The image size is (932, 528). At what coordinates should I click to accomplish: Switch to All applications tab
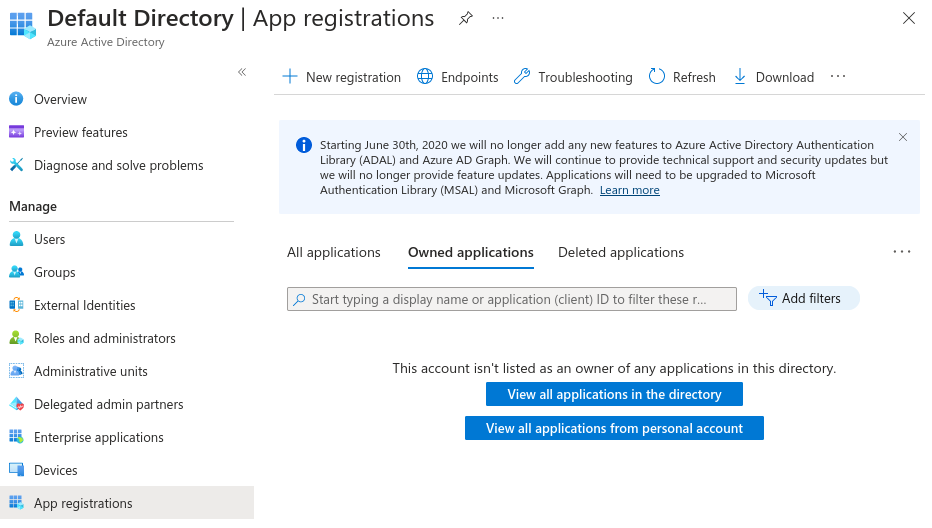[x=333, y=253]
